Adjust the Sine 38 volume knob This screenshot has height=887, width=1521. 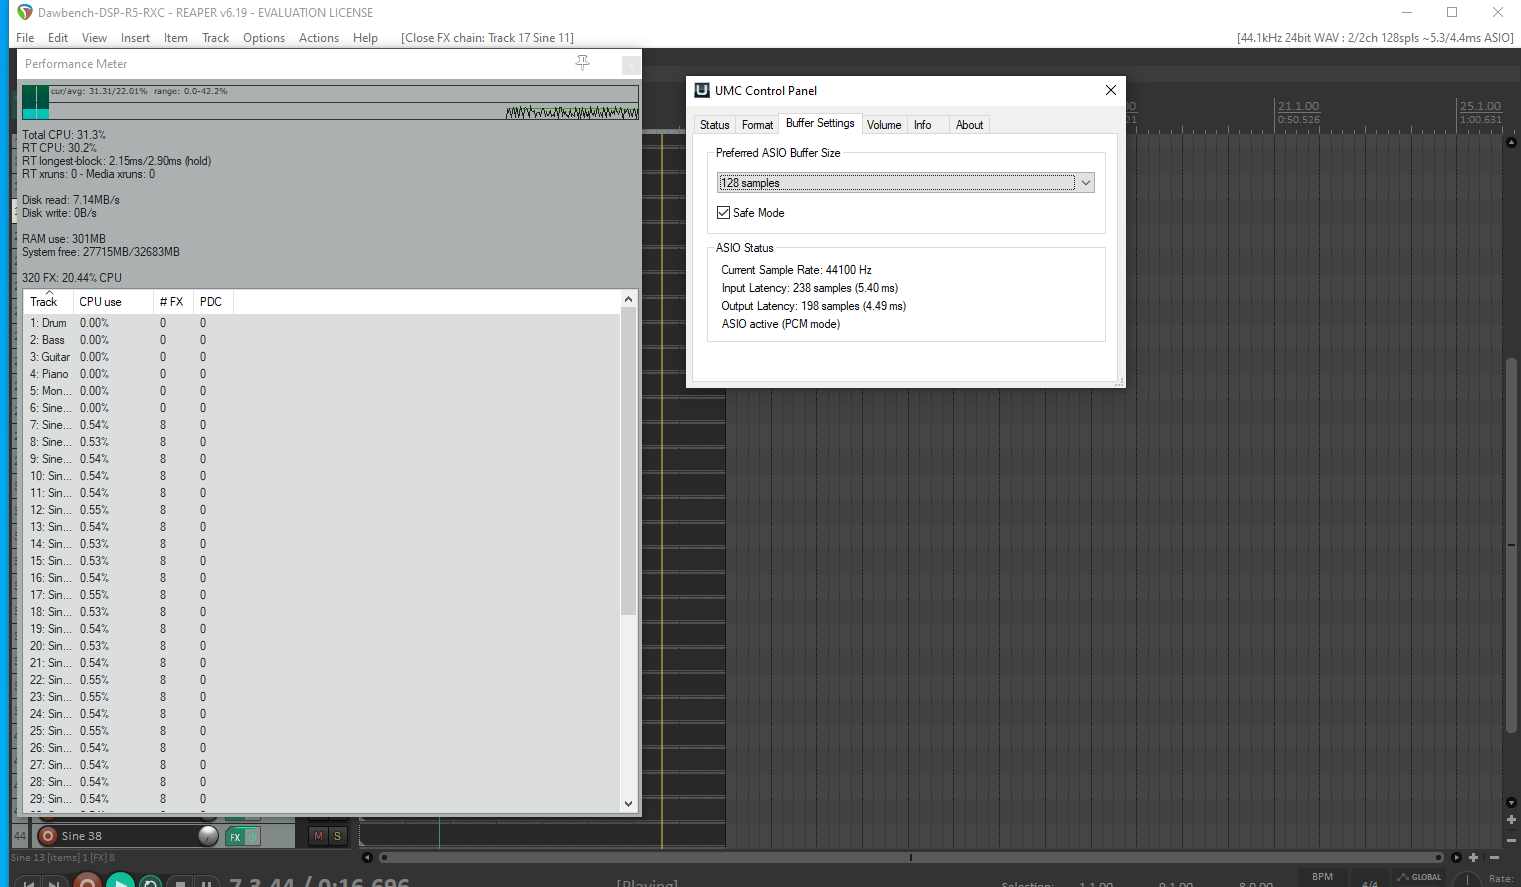point(208,836)
